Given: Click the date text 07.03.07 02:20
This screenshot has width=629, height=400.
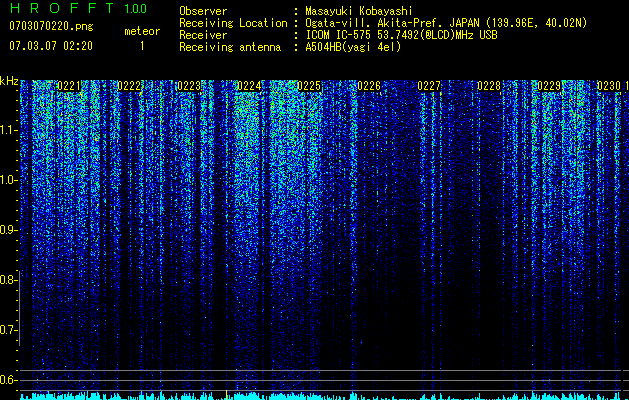Looking at the screenshot, I should [x=51, y=46].
